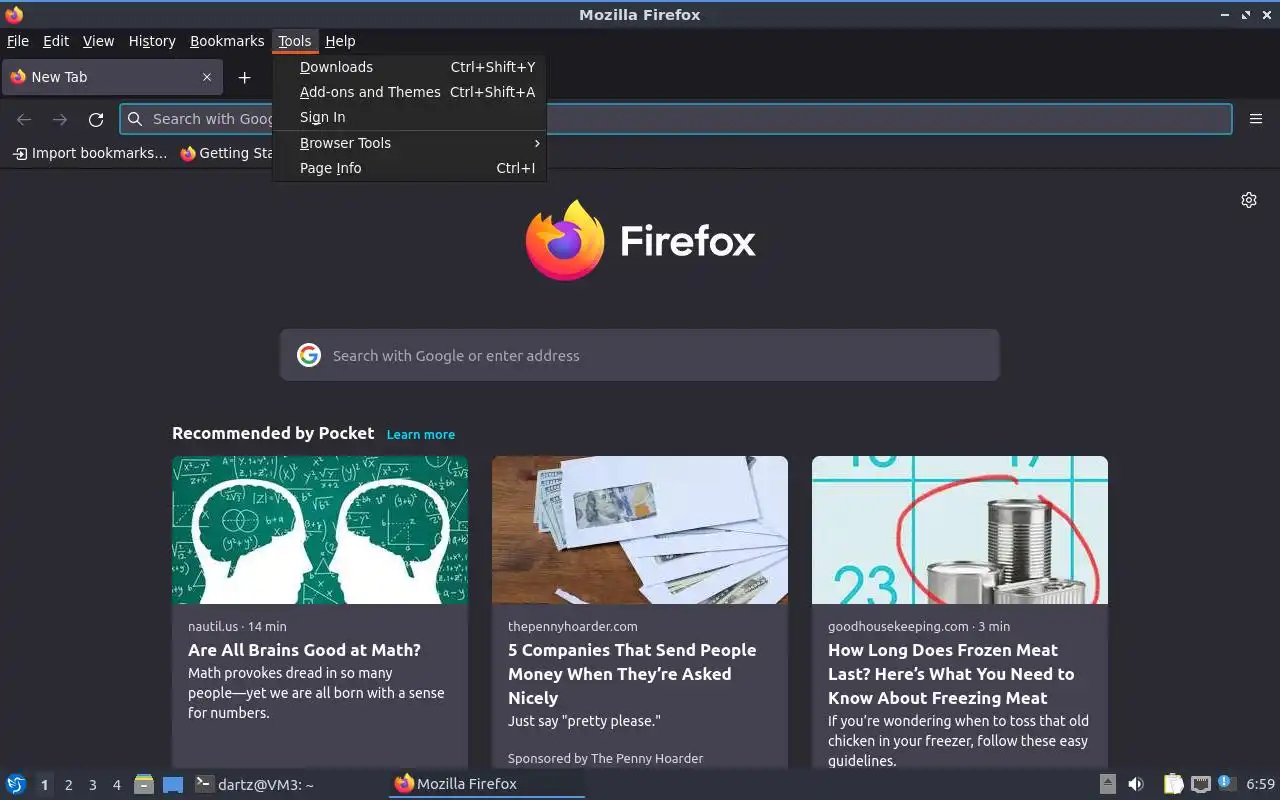Expand the Browser Tools submenu
Viewport: 1280px width, 800px height.
[x=410, y=143]
